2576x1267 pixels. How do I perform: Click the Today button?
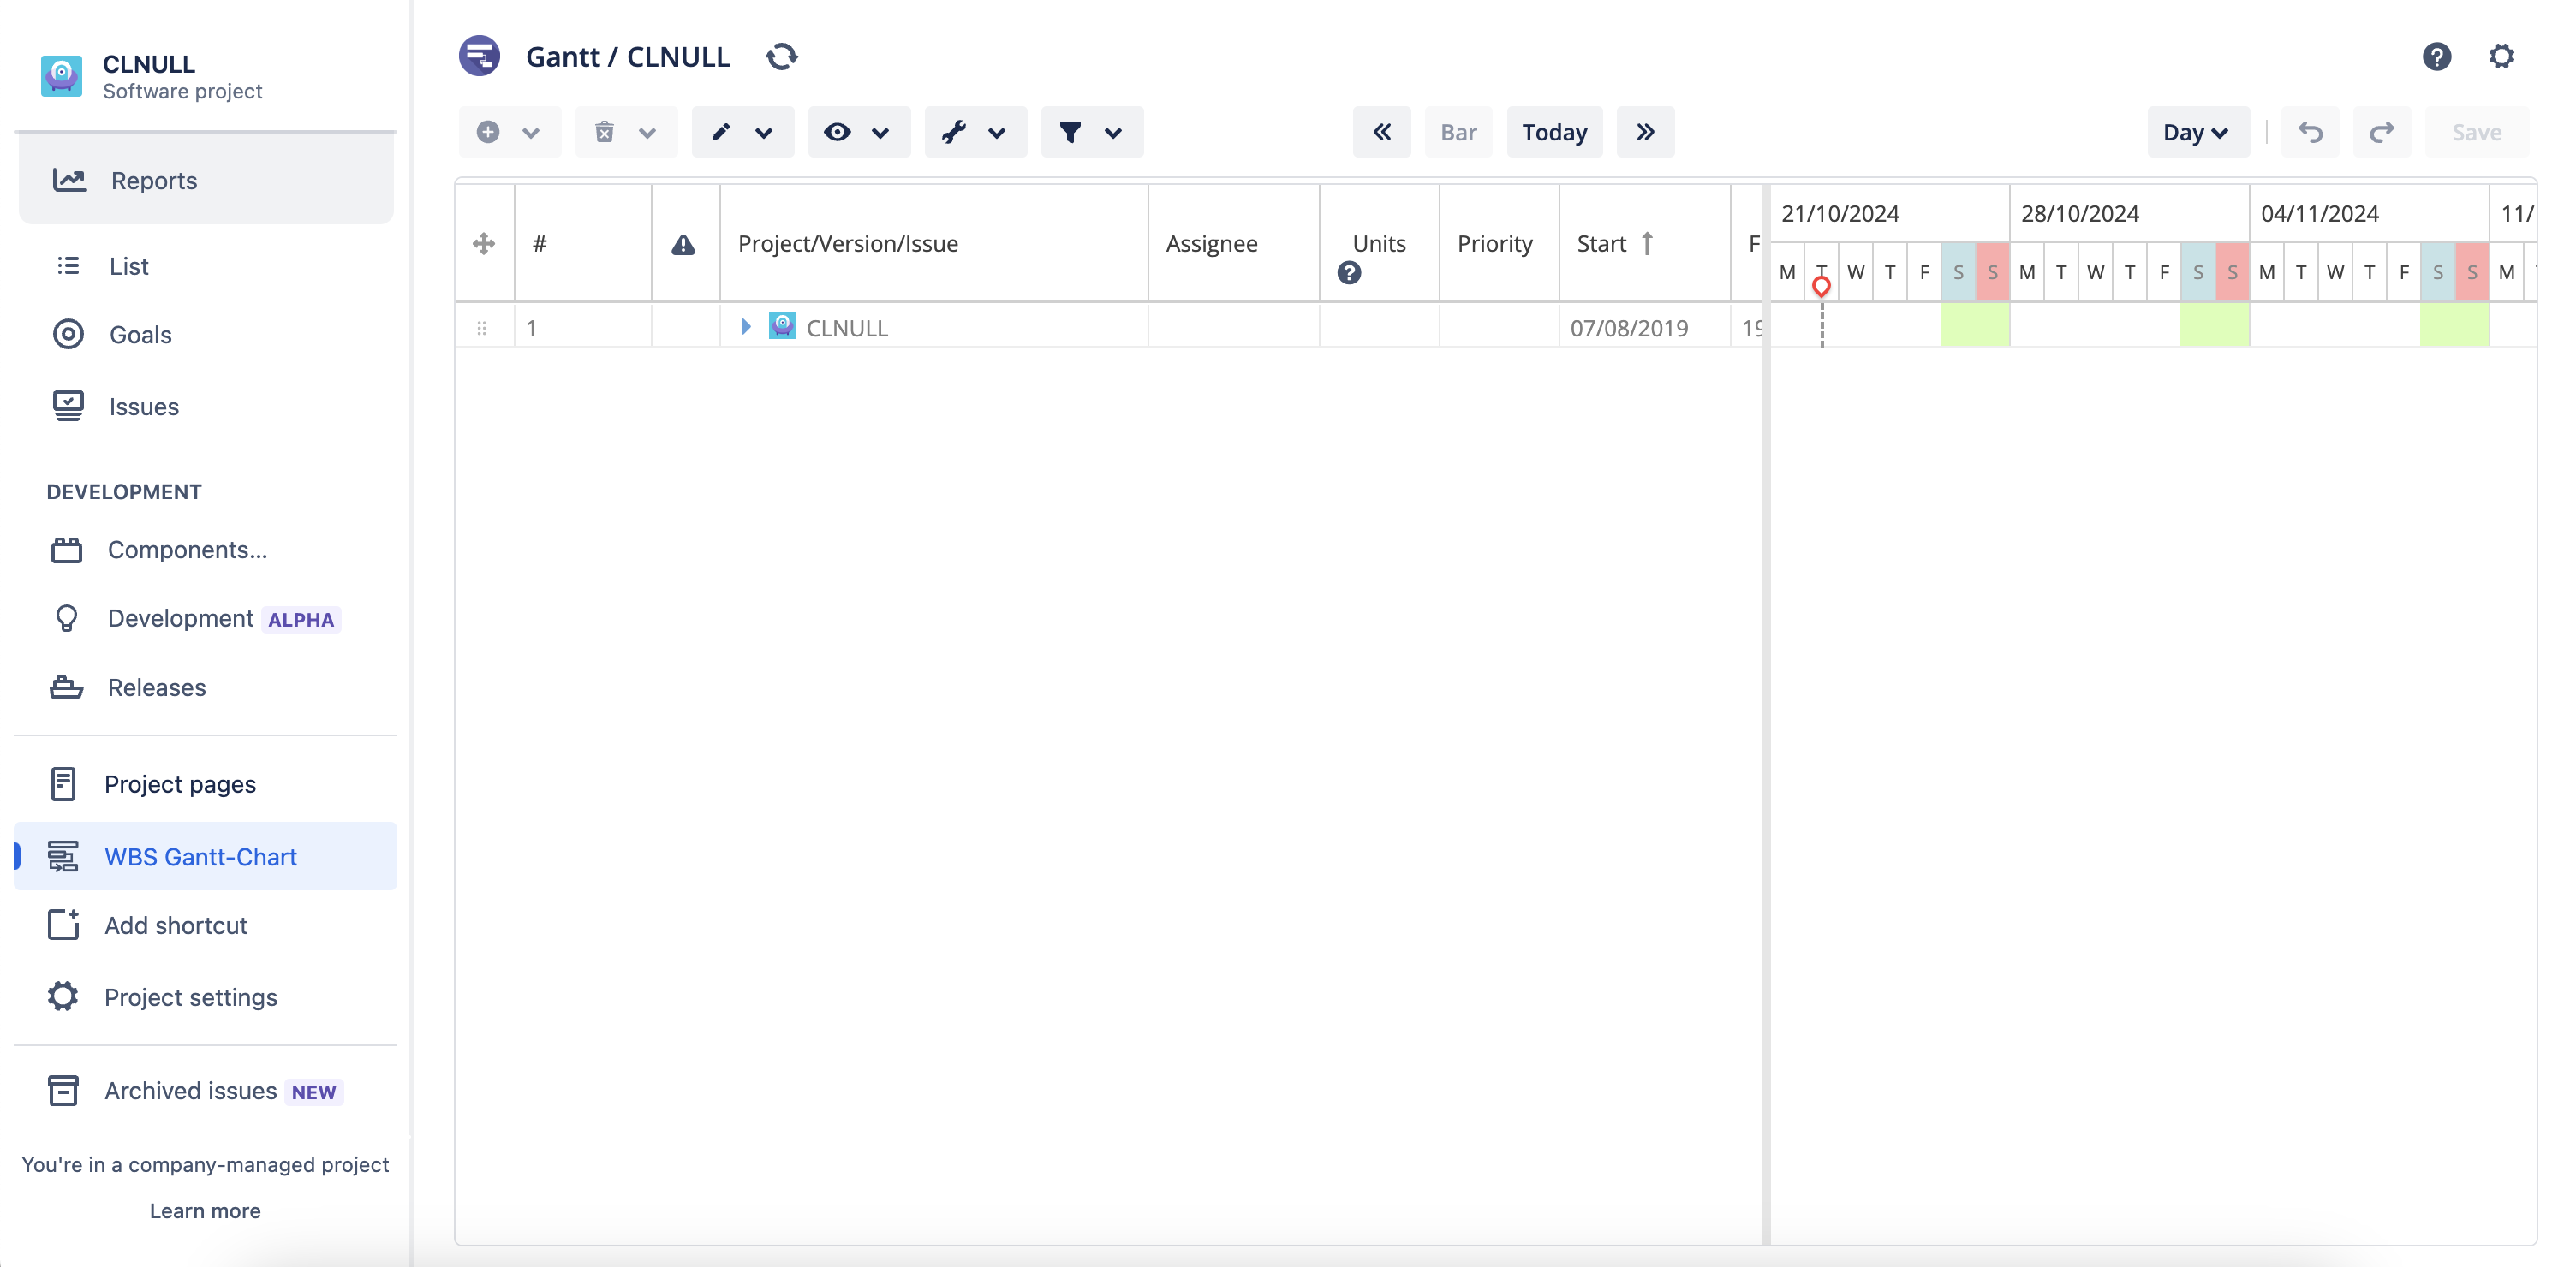(1553, 131)
